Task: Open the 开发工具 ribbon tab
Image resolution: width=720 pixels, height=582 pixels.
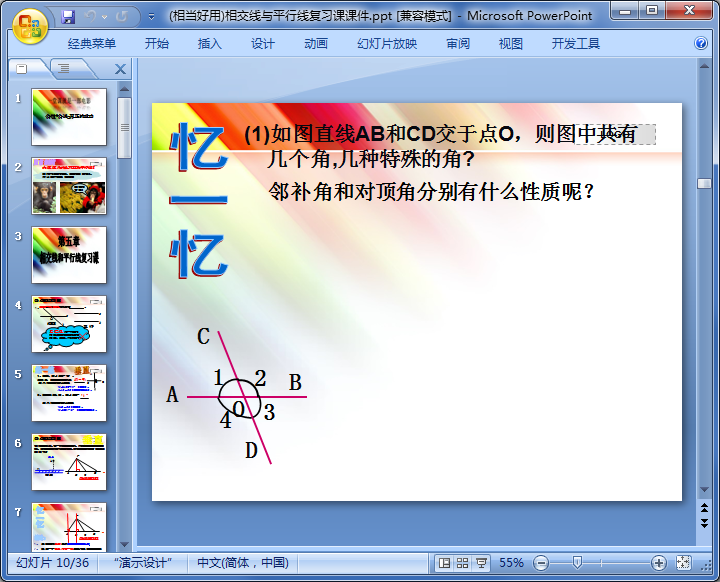Action: coord(575,44)
